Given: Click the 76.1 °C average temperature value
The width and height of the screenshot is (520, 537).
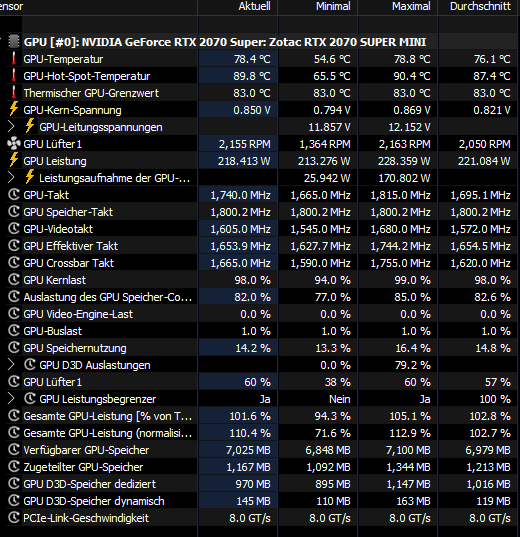Looking at the screenshot, I should pyautogui.click(x=492, y=59).
